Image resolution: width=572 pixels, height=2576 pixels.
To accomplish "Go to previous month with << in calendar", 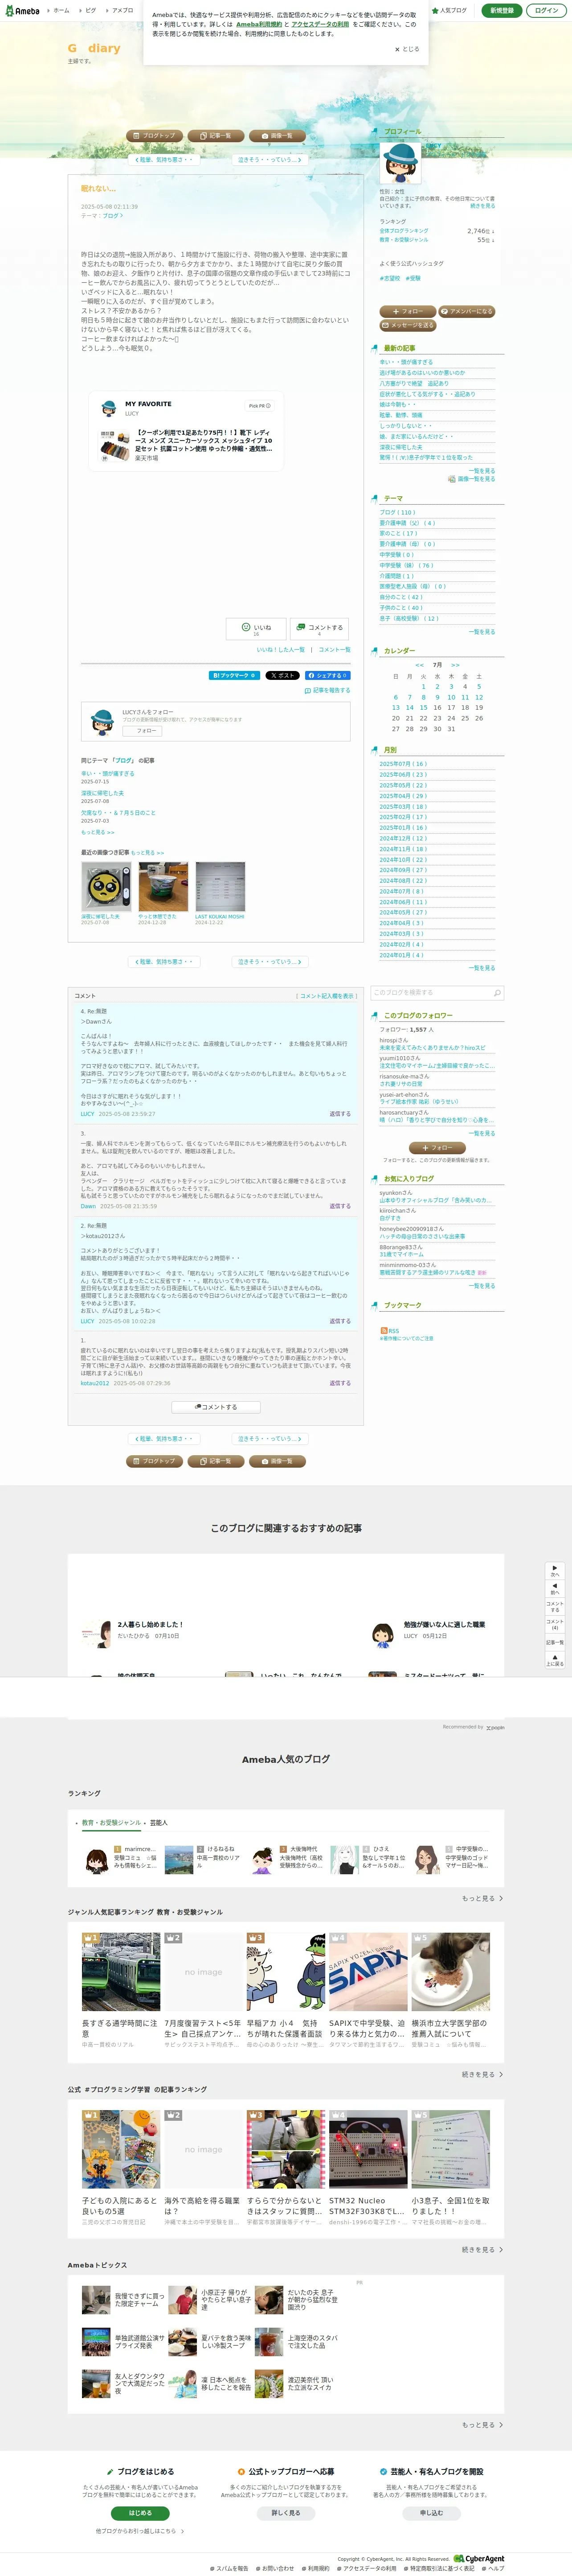I will tap(419, 665).
